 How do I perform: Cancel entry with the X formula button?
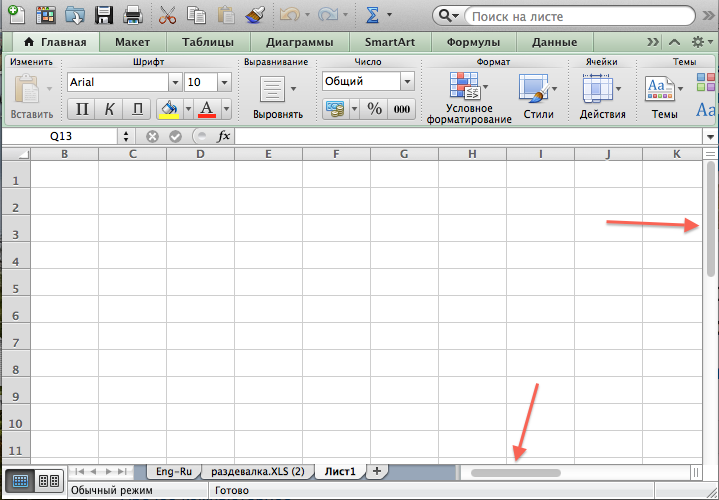click(152, 136)
